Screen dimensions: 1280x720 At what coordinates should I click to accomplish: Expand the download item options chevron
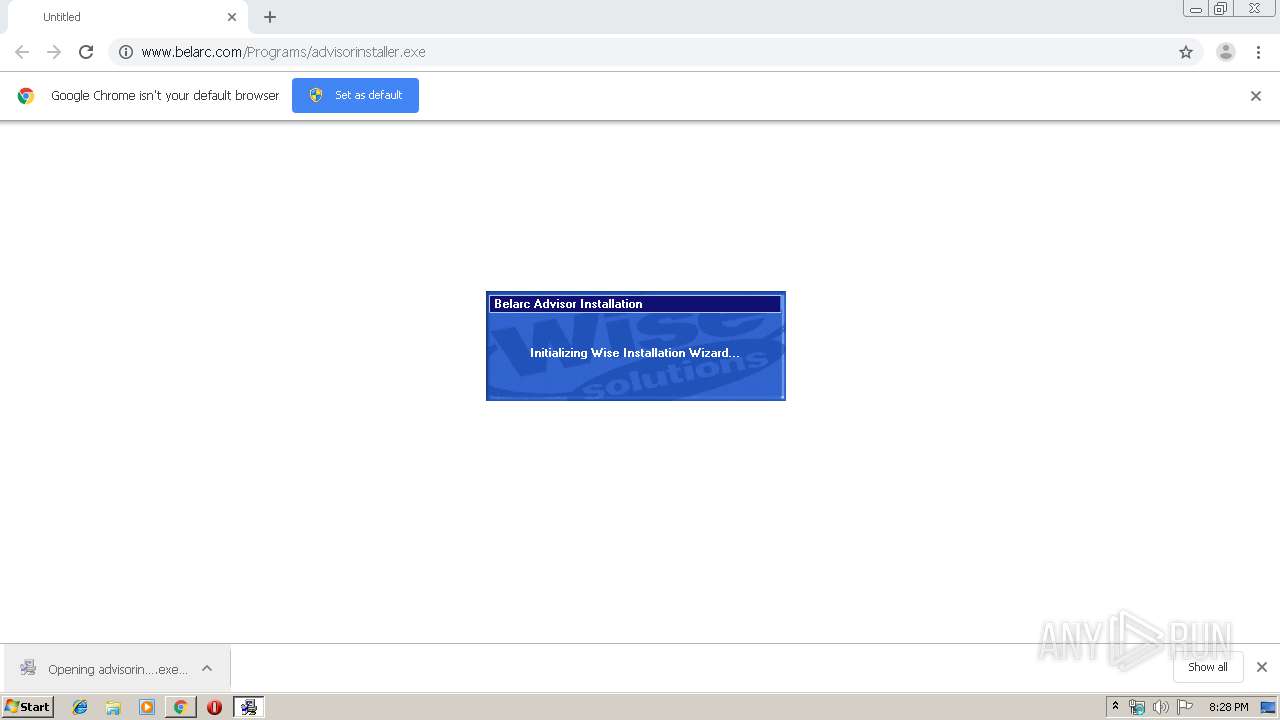tap(207, 669)
